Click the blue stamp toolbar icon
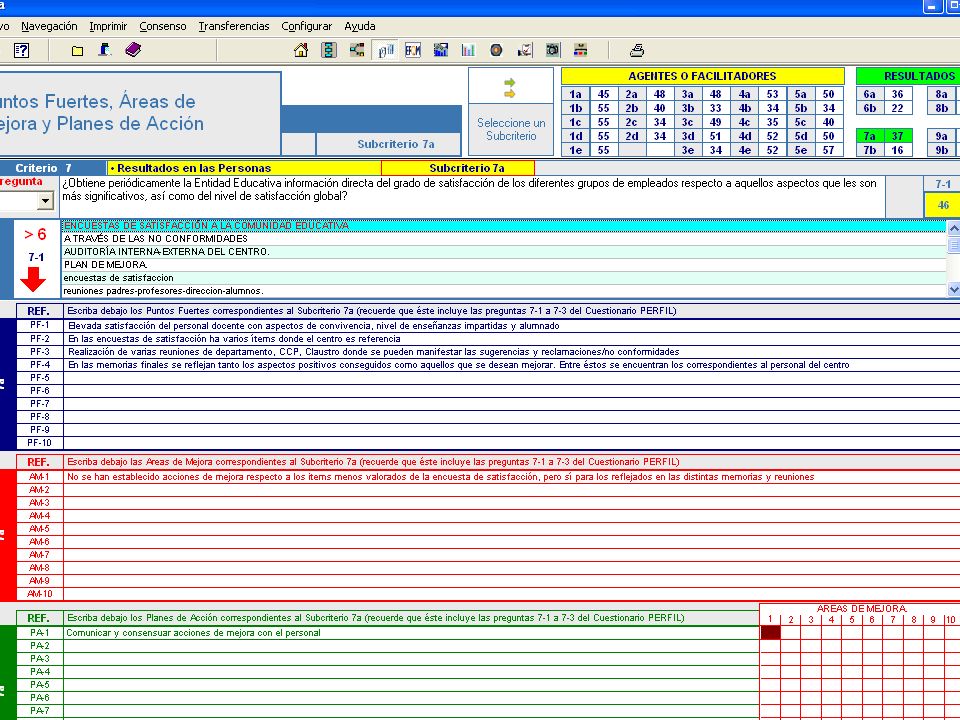This screenshot has width=960, height=720. [x=105, y=50]
